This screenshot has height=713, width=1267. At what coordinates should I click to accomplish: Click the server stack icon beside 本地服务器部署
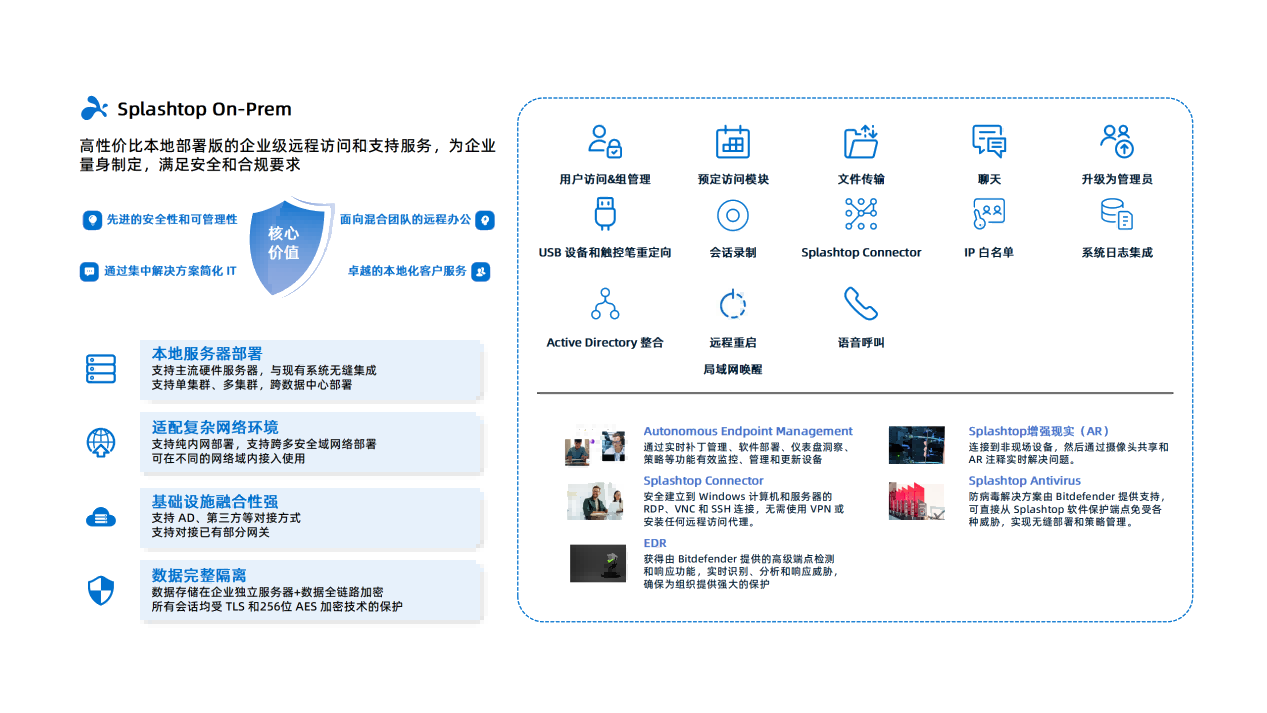pyautogui.click(x=101, y=369)
